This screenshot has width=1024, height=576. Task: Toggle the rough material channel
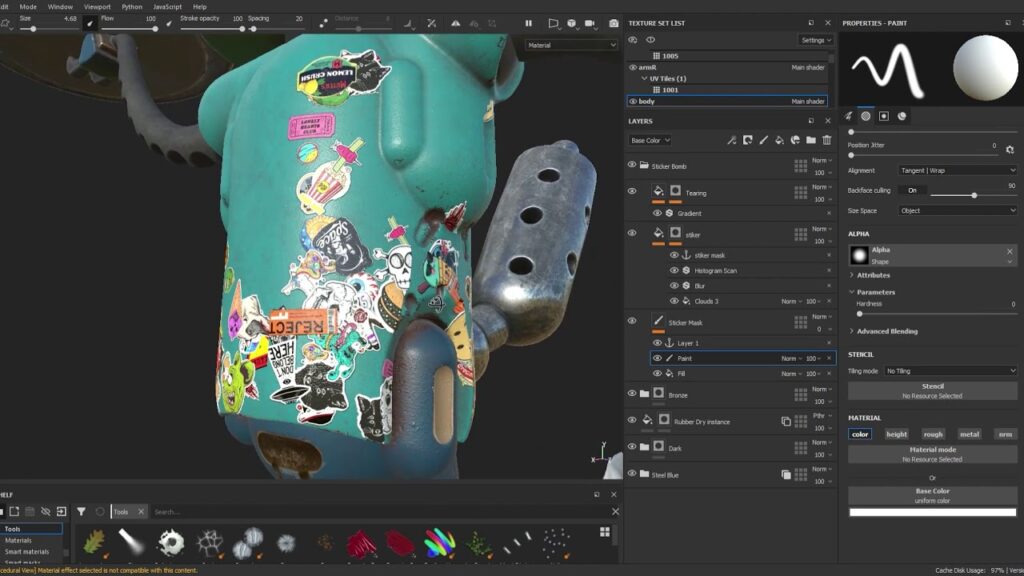[x=933, y=434]
